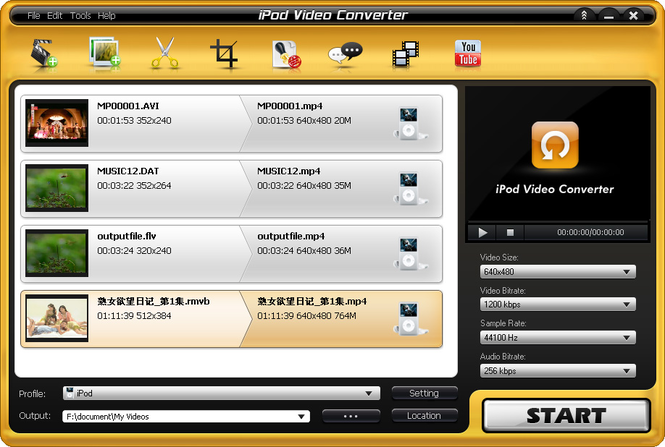Click the 00:03:22 640x480 35M output info
Viewport: 665px width, 447px height.
304,185
